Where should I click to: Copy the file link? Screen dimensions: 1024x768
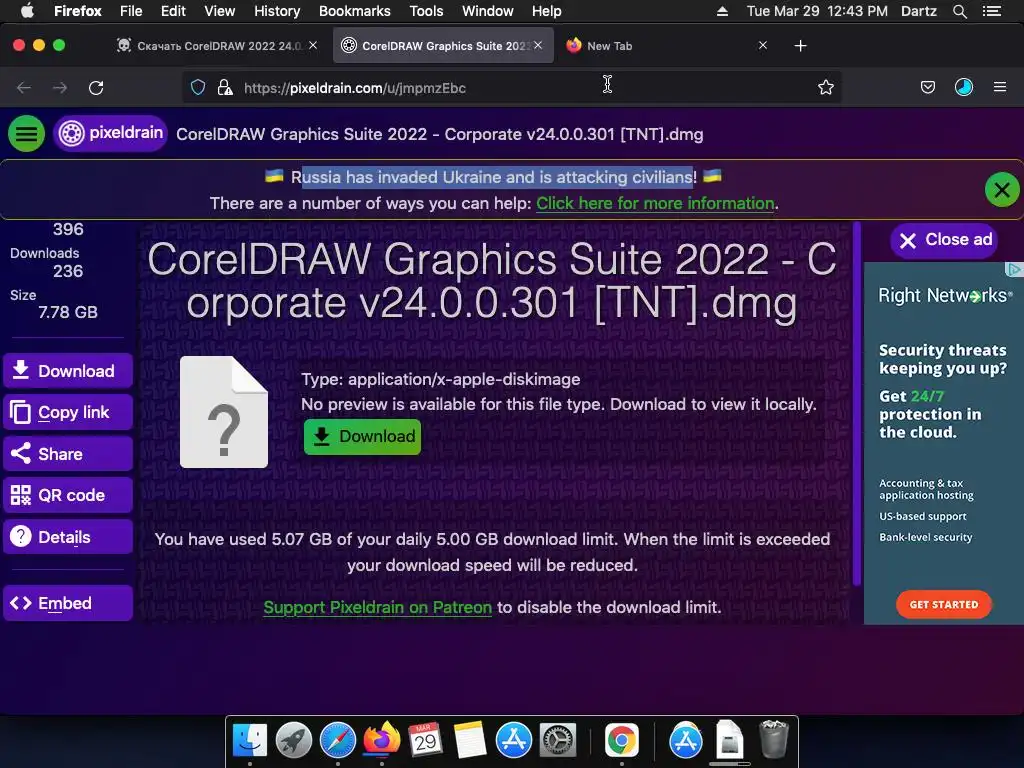68,412
